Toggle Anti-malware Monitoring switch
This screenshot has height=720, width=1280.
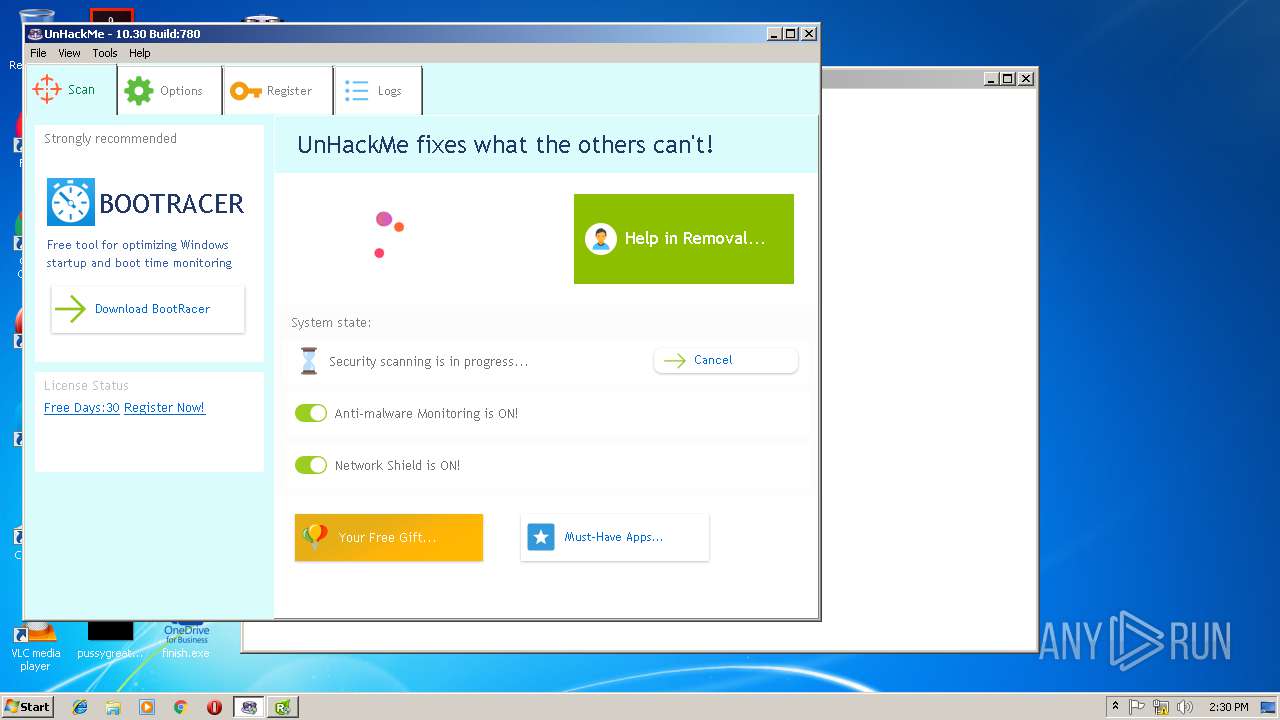(x=311, y=413)
